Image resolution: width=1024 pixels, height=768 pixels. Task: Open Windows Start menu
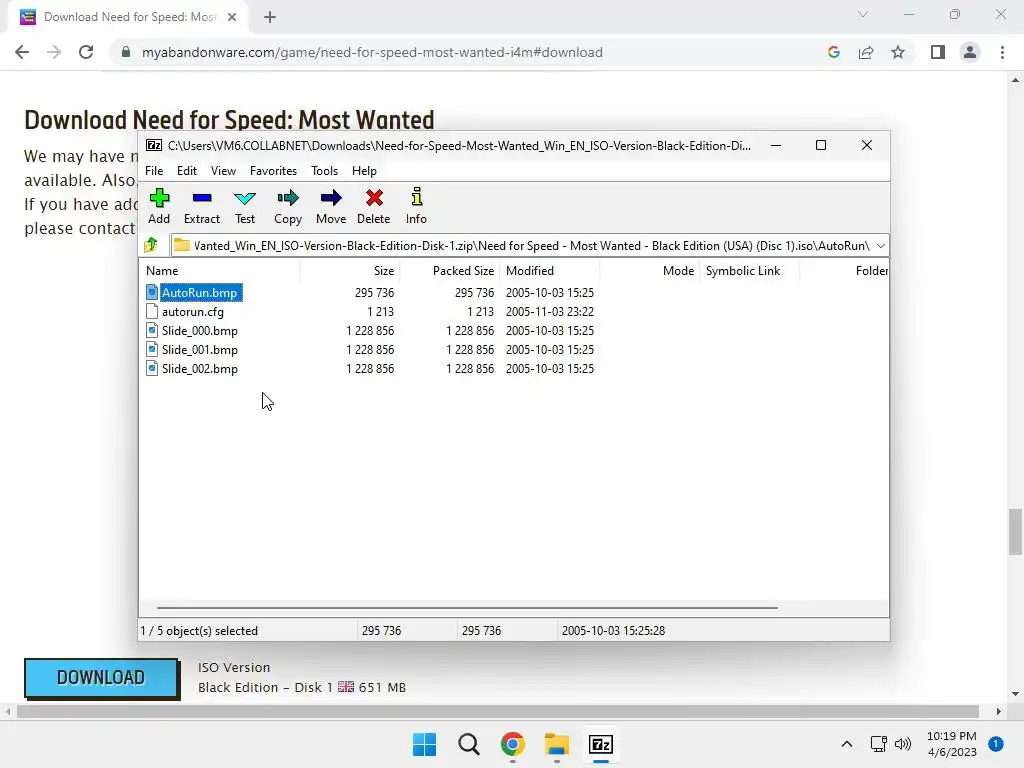[424, 744]
